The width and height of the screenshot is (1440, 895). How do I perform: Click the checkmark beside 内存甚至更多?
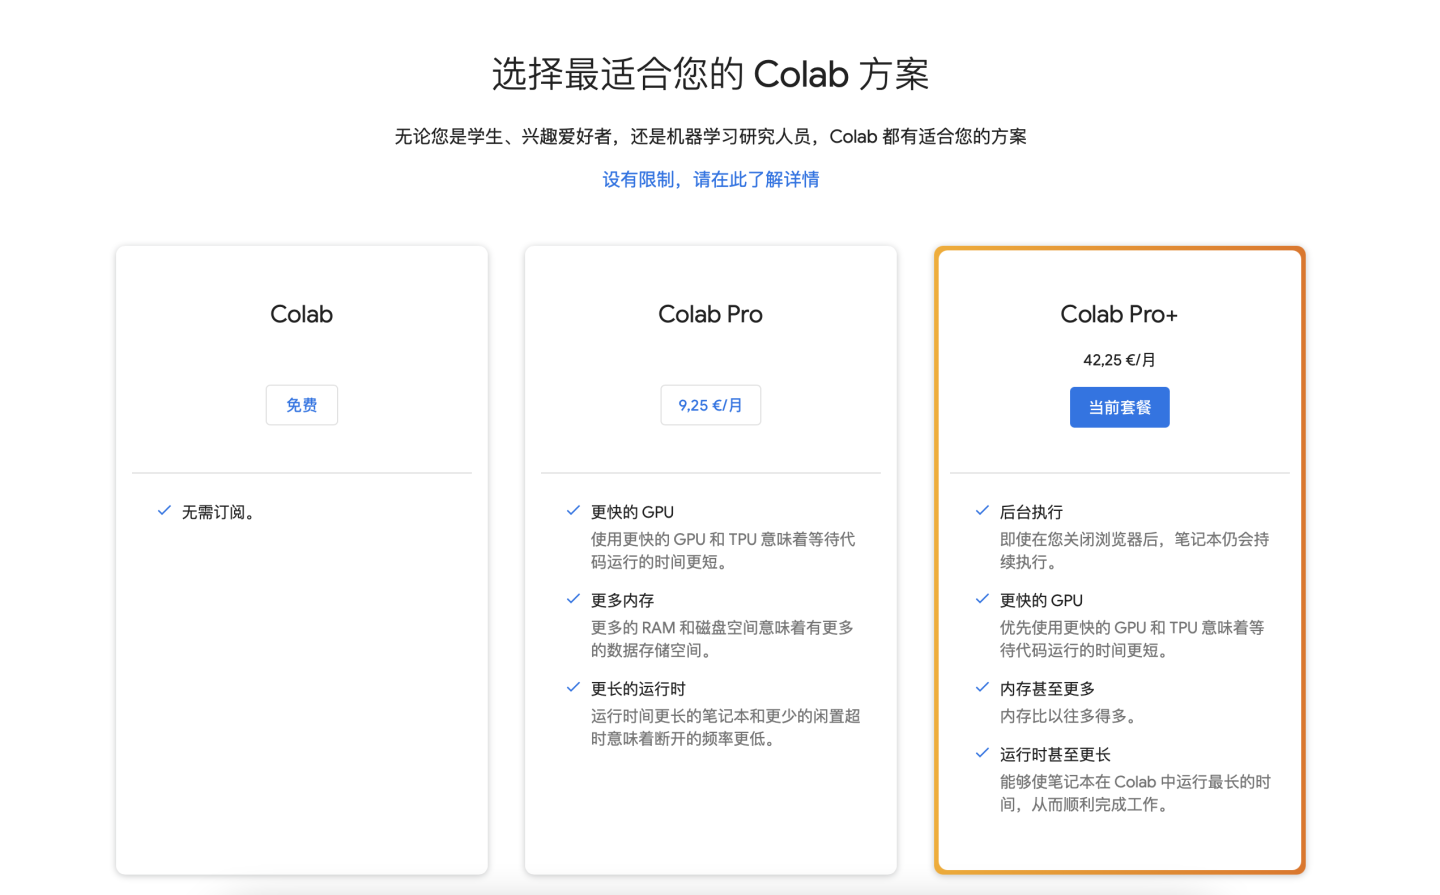coord(982,688)
